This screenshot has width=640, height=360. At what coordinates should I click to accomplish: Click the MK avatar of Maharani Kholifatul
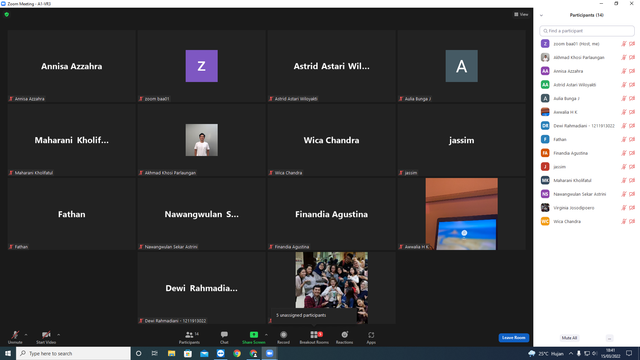pos(545,180)
